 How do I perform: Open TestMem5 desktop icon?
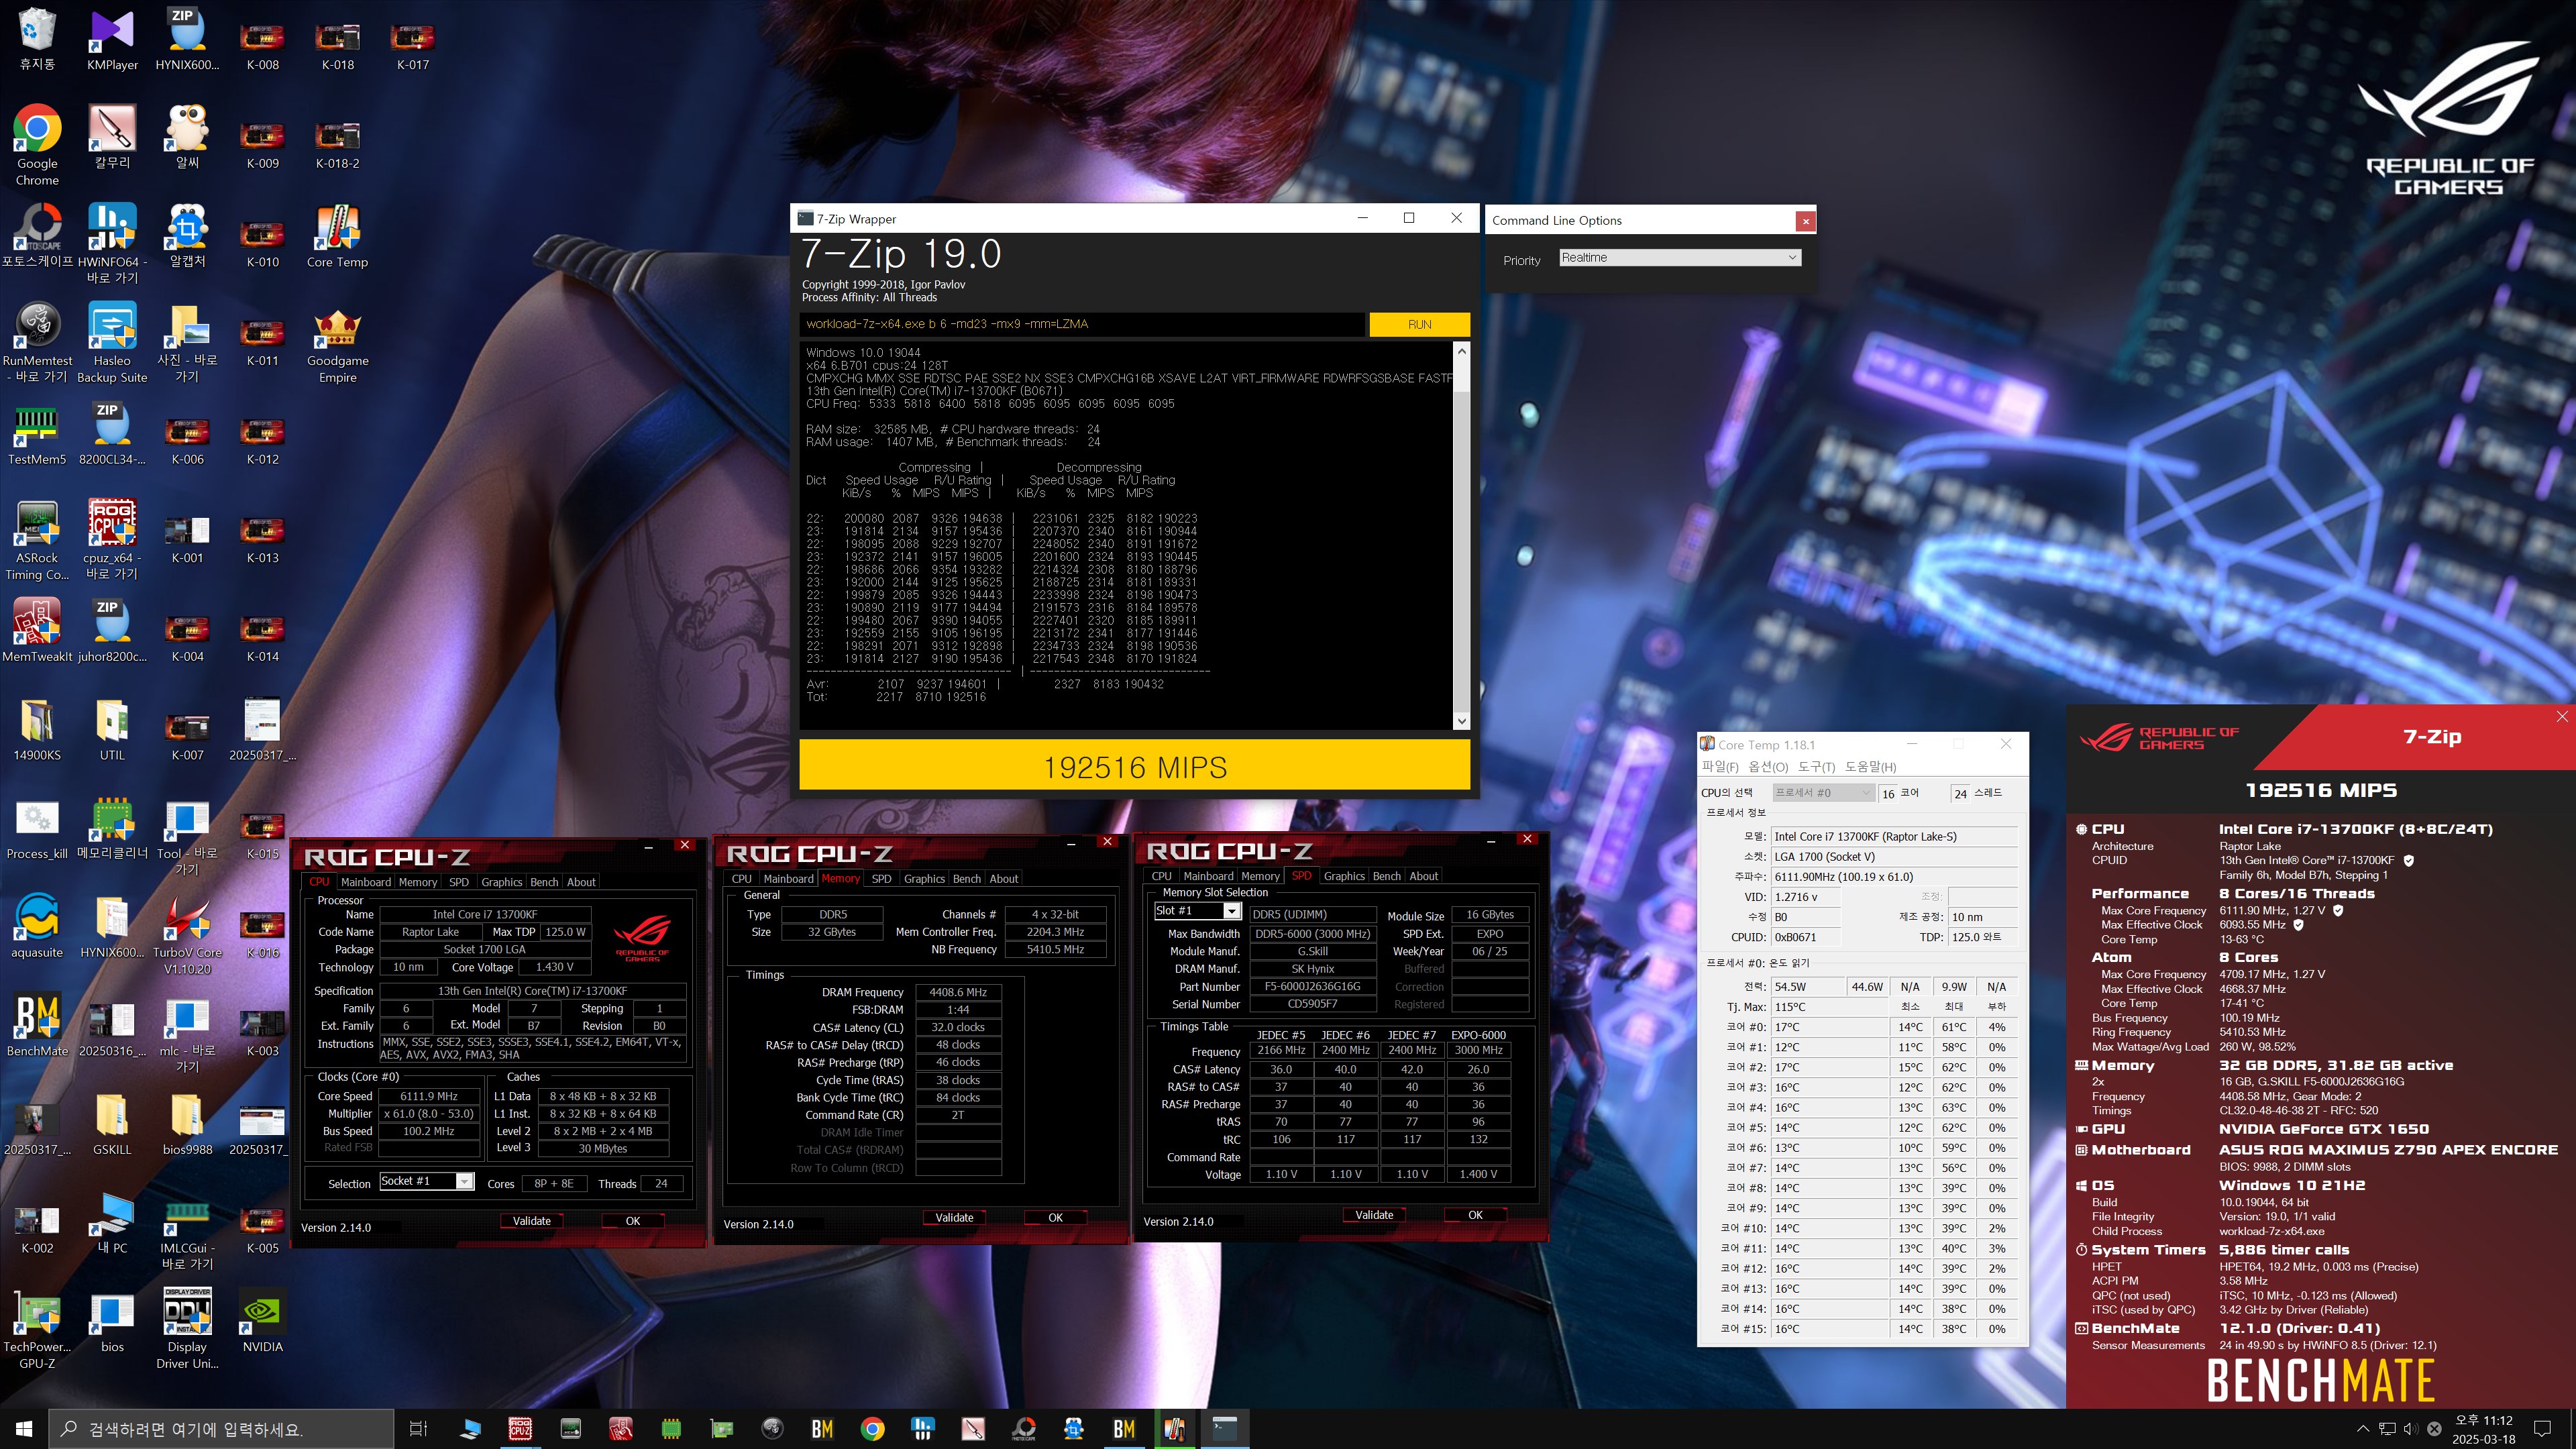pyautogui.click(x=37, y=434)
